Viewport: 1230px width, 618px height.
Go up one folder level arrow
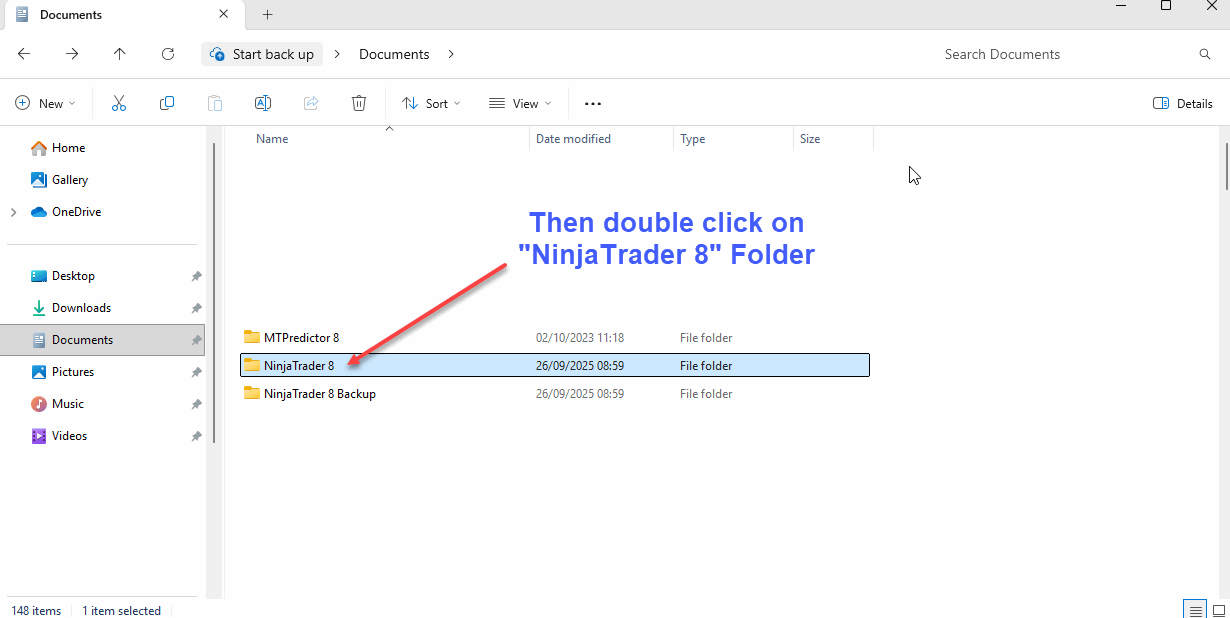click(x=120, y=54)
